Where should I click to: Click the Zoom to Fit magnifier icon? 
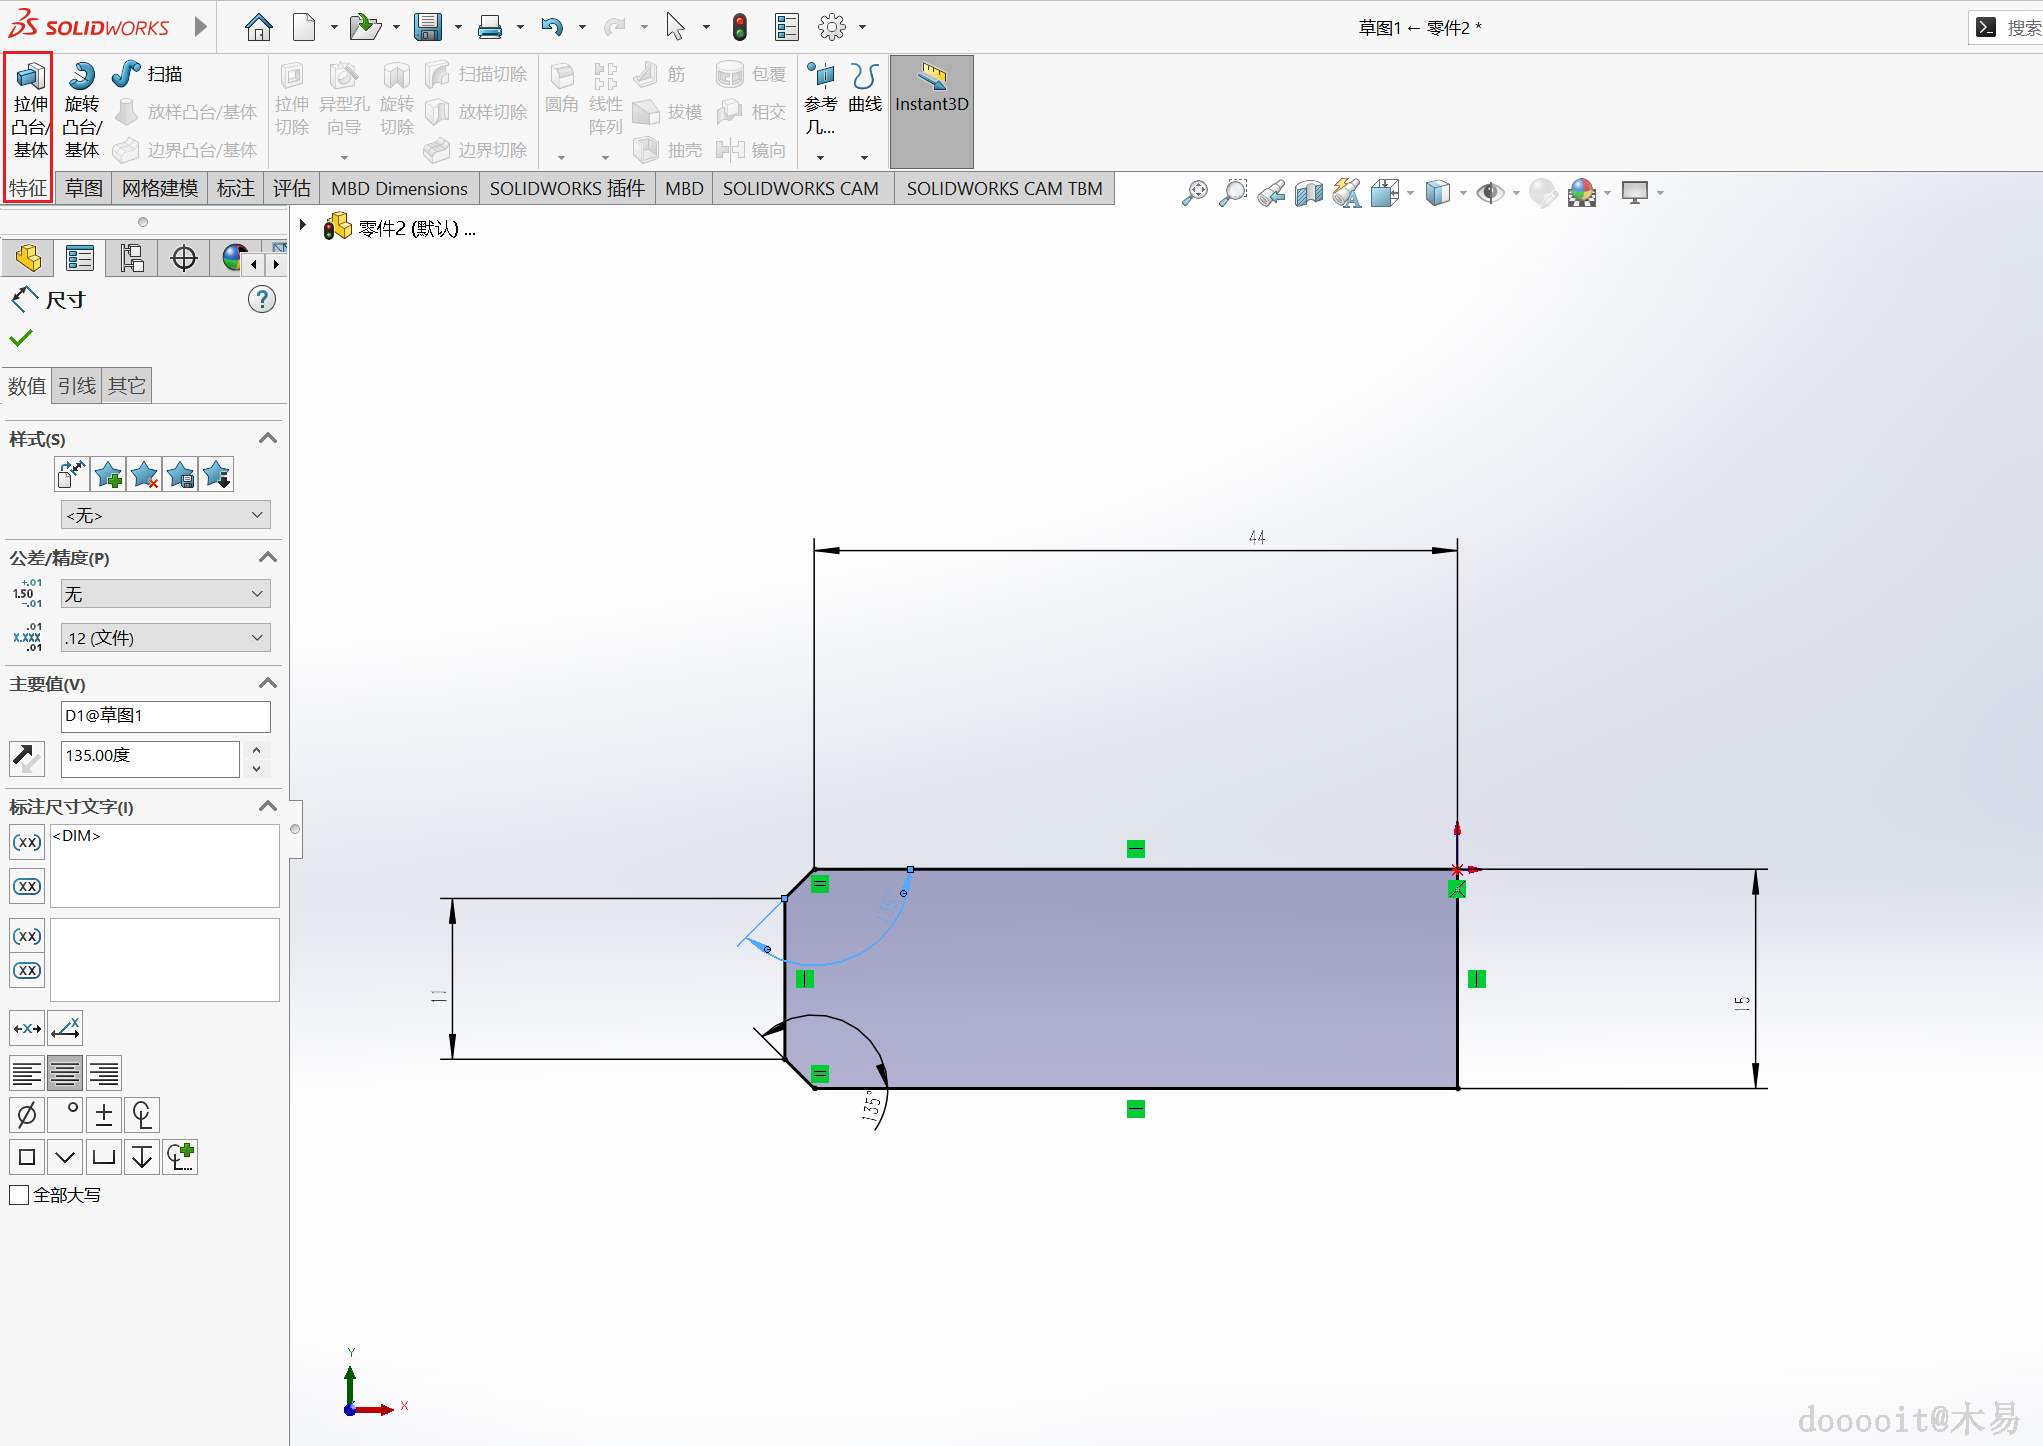click(x=1194, y=192)
